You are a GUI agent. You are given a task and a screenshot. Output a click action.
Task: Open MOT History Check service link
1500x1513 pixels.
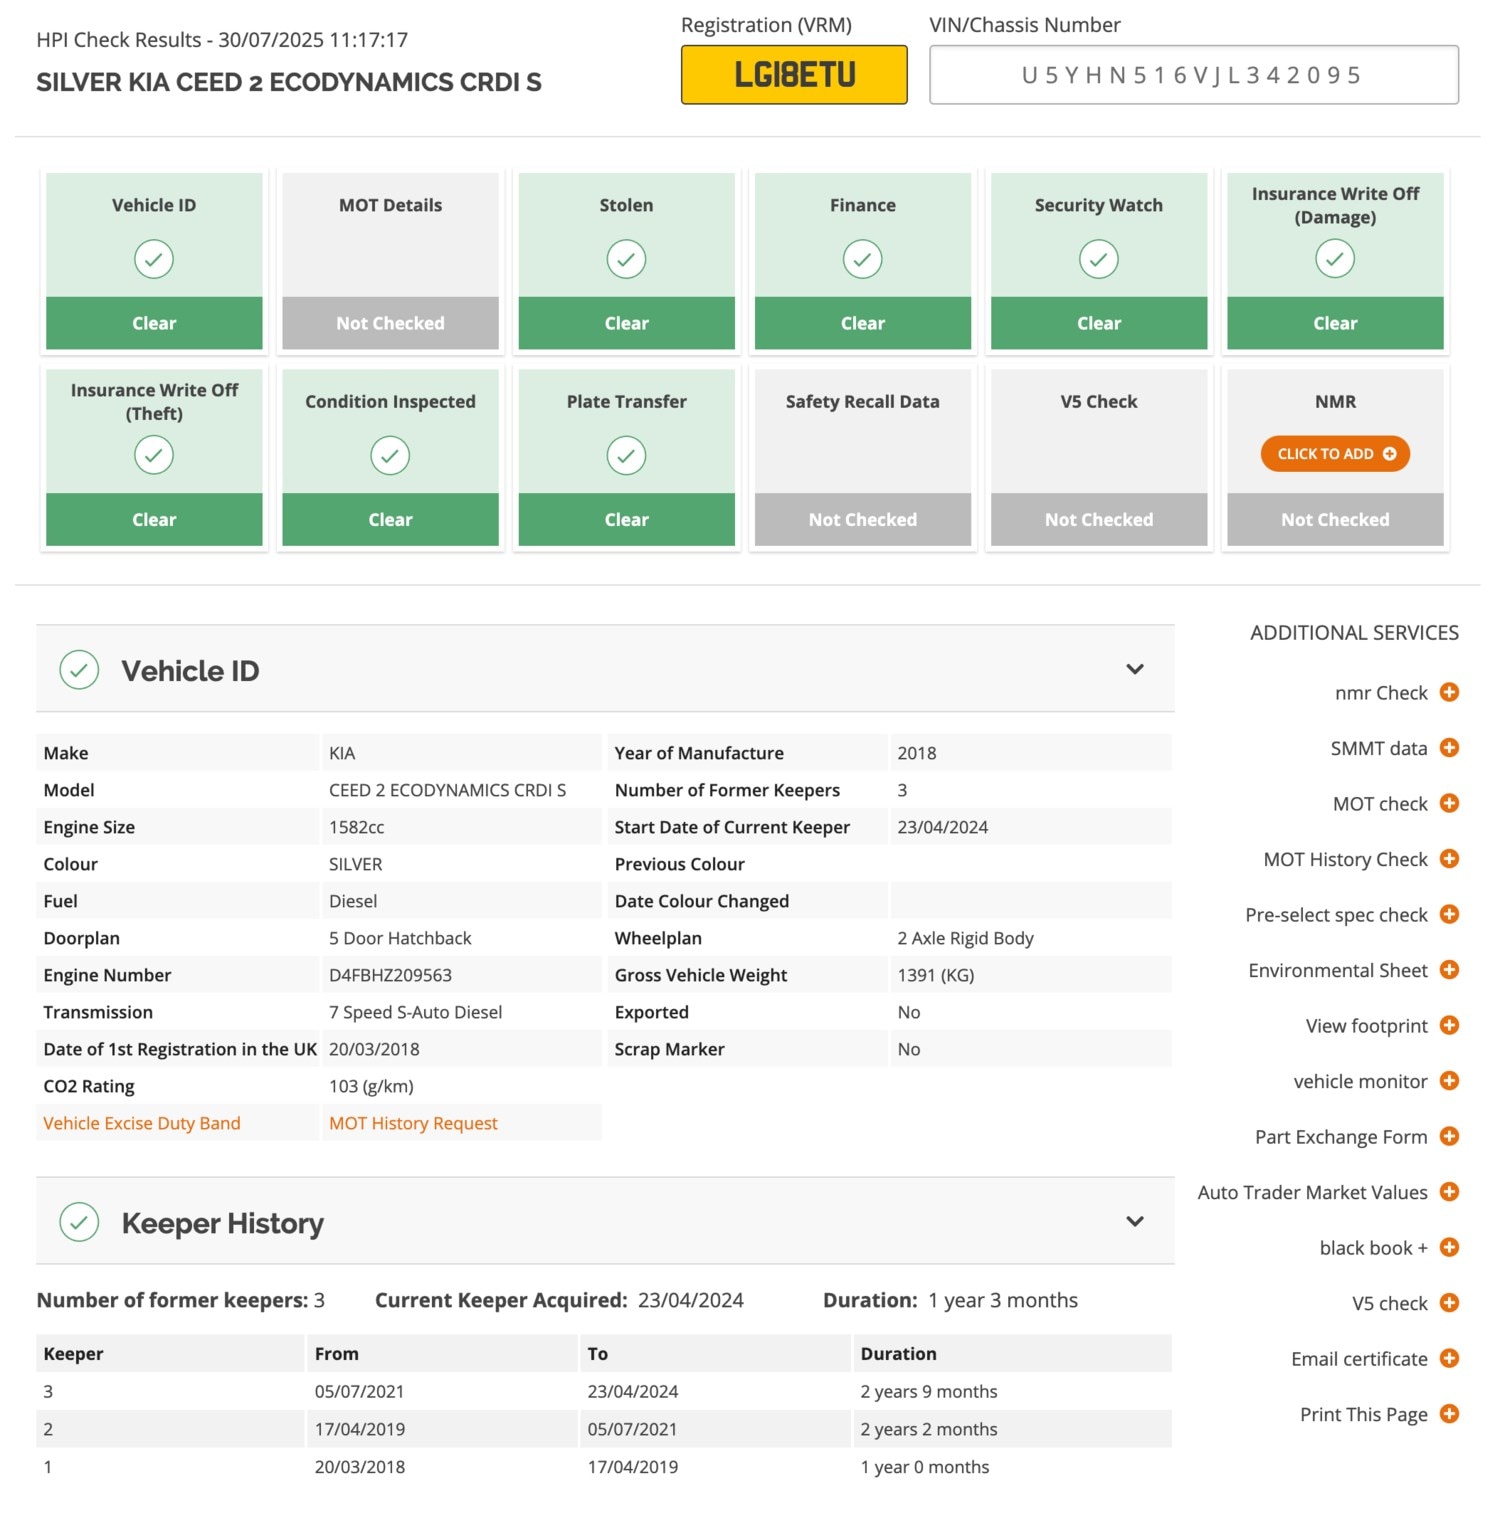tap(1345, 859)
